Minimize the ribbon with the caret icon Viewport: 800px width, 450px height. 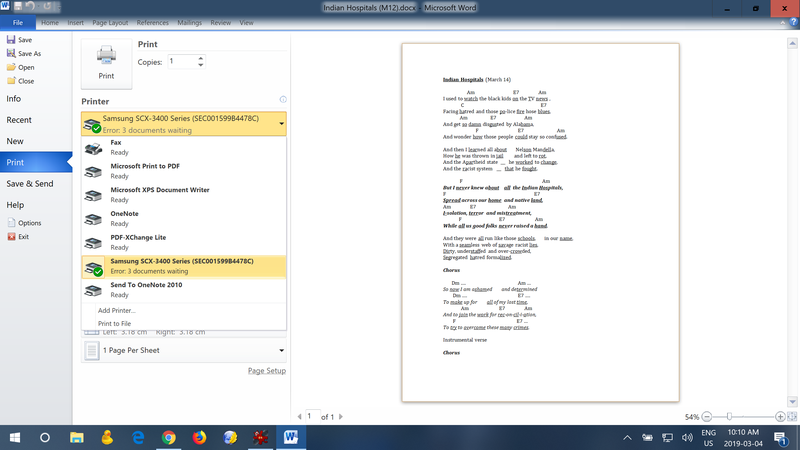coord(783,22)
